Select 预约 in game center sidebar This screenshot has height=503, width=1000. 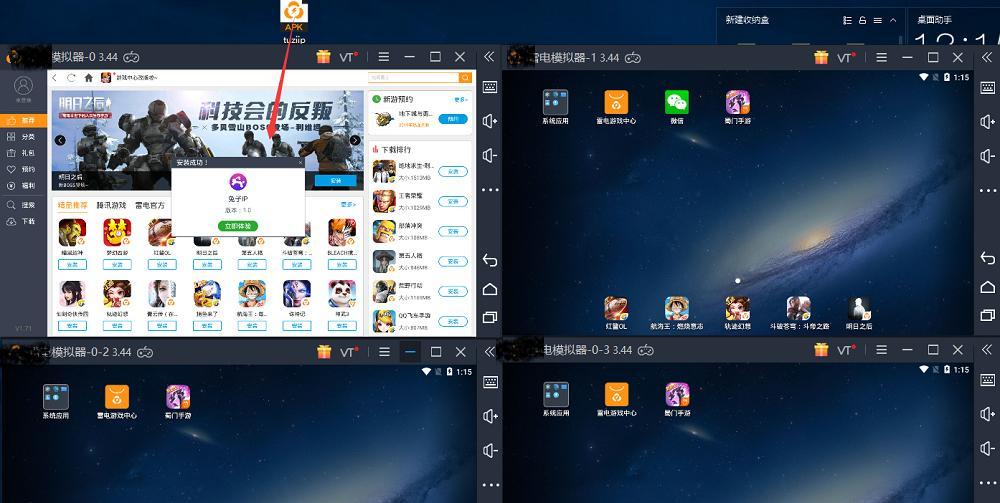(24, 170)
